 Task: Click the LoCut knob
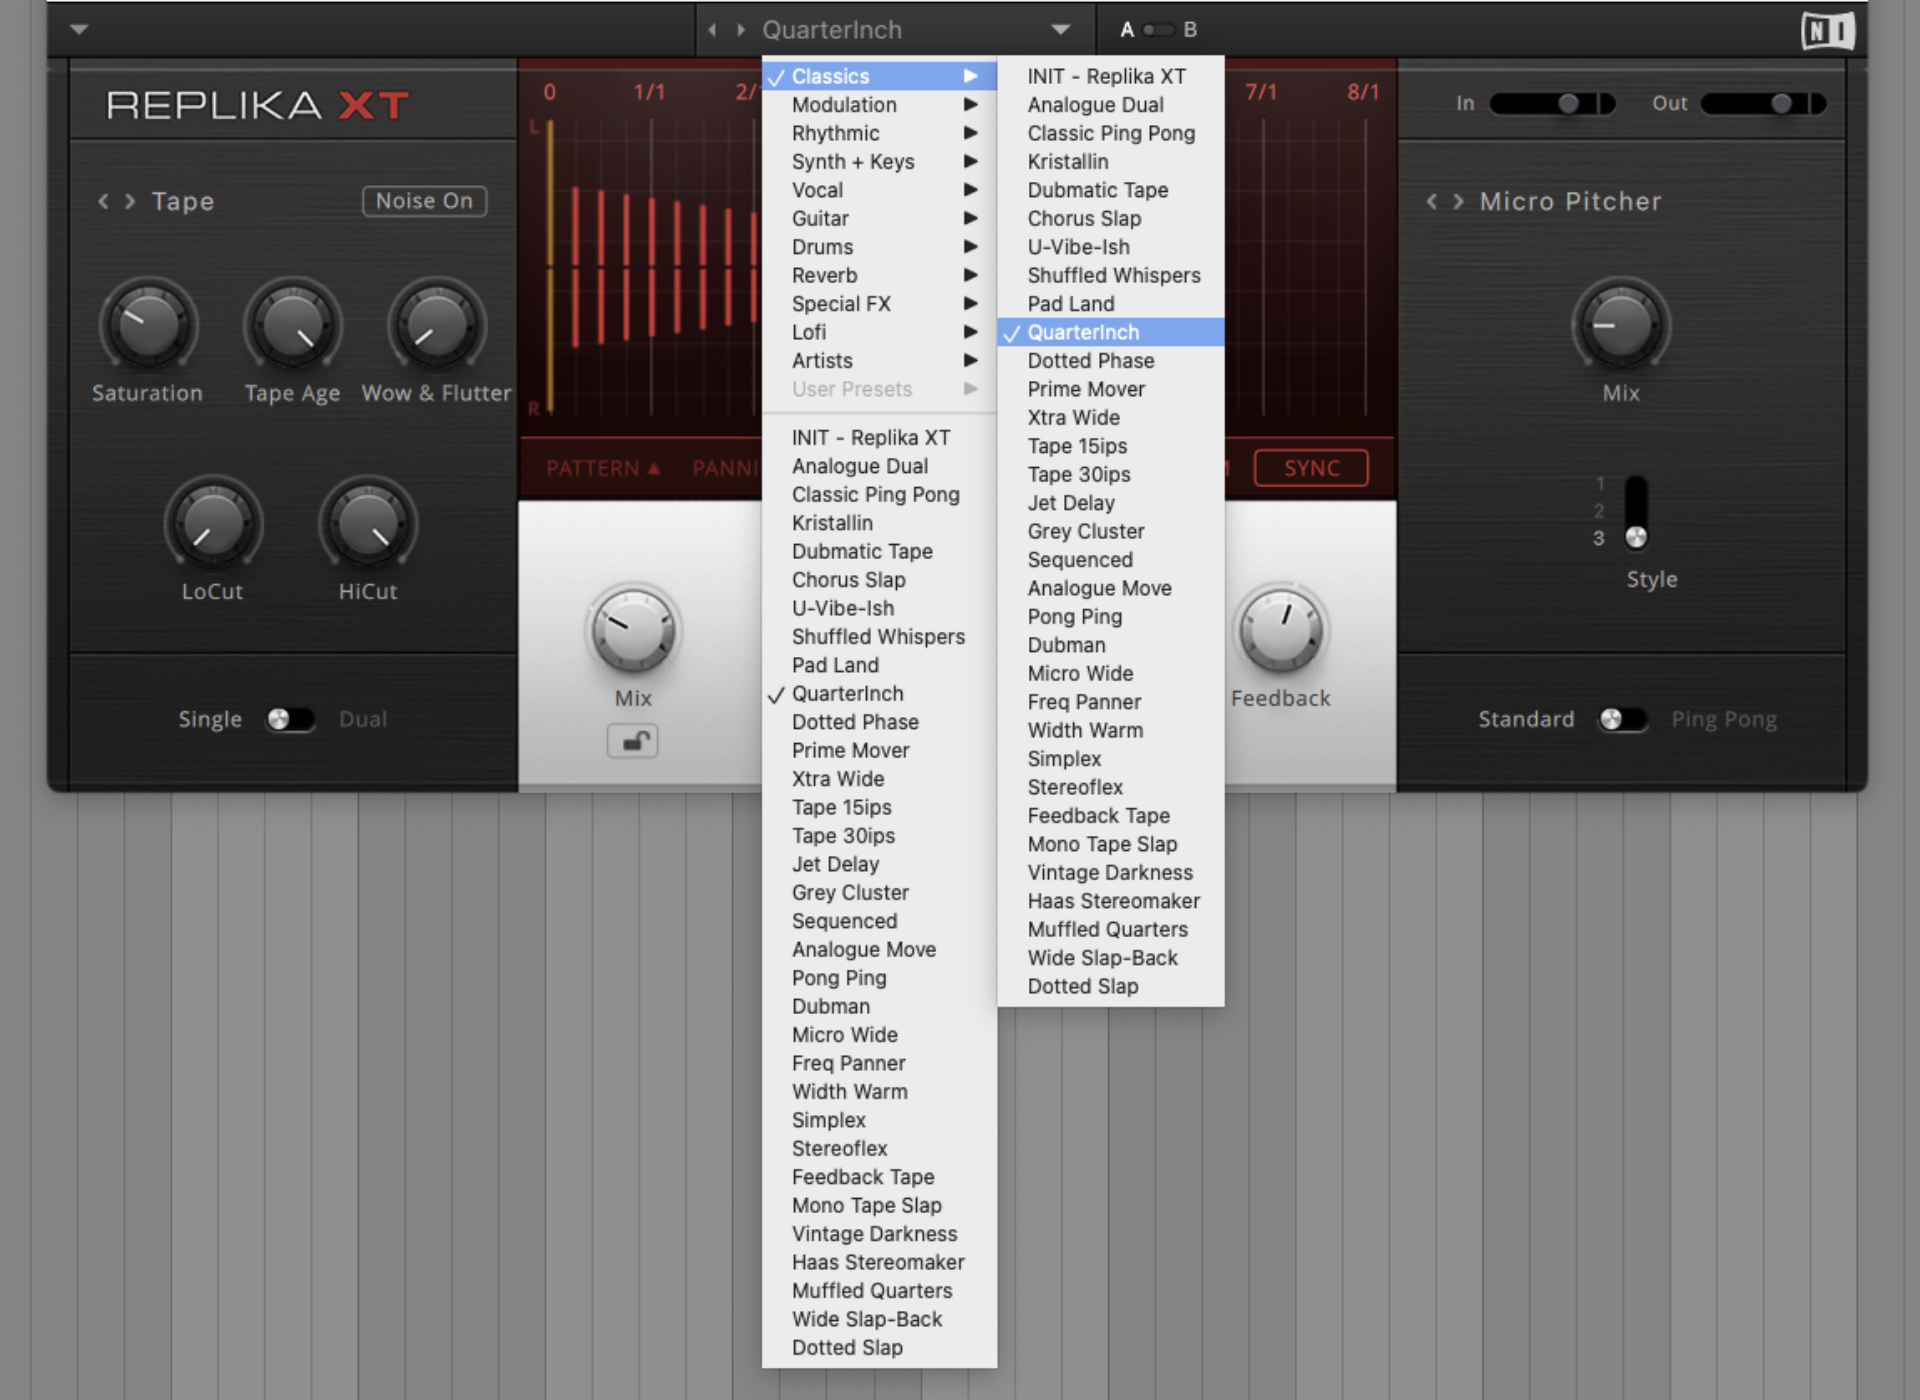coord(212,523)
